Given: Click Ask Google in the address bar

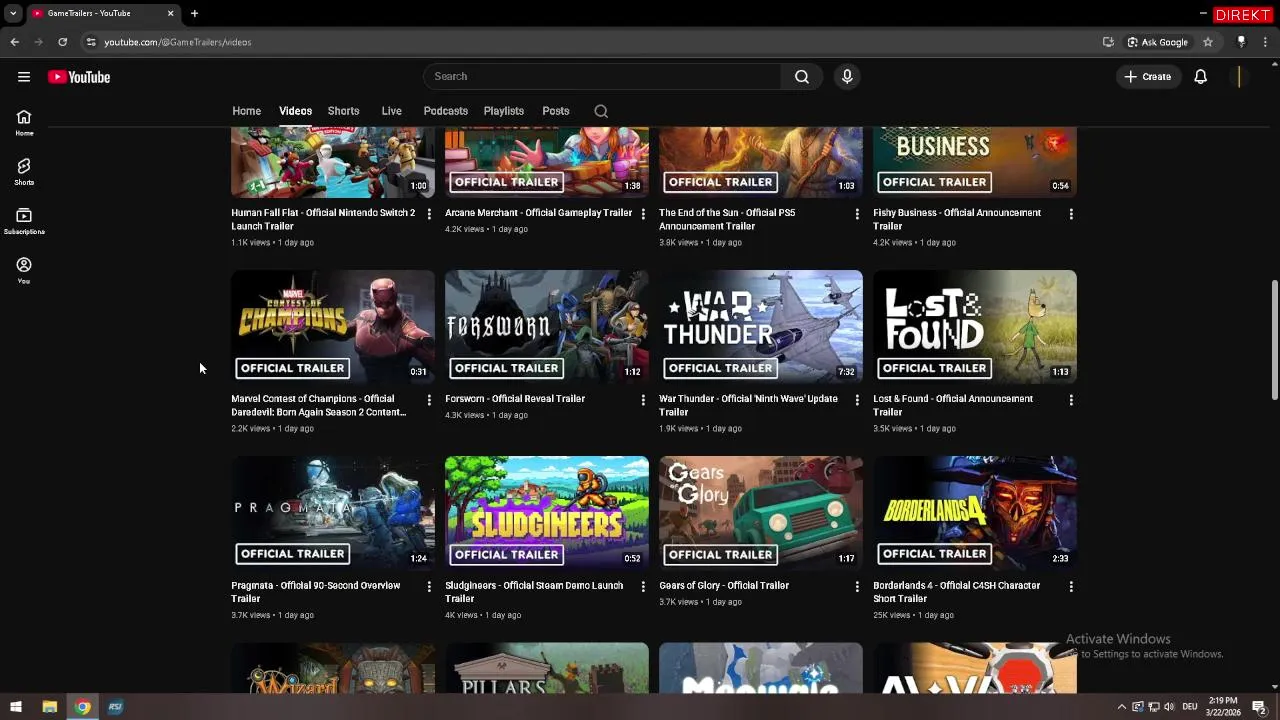Looking at the screenshot, I should 1158,42.
